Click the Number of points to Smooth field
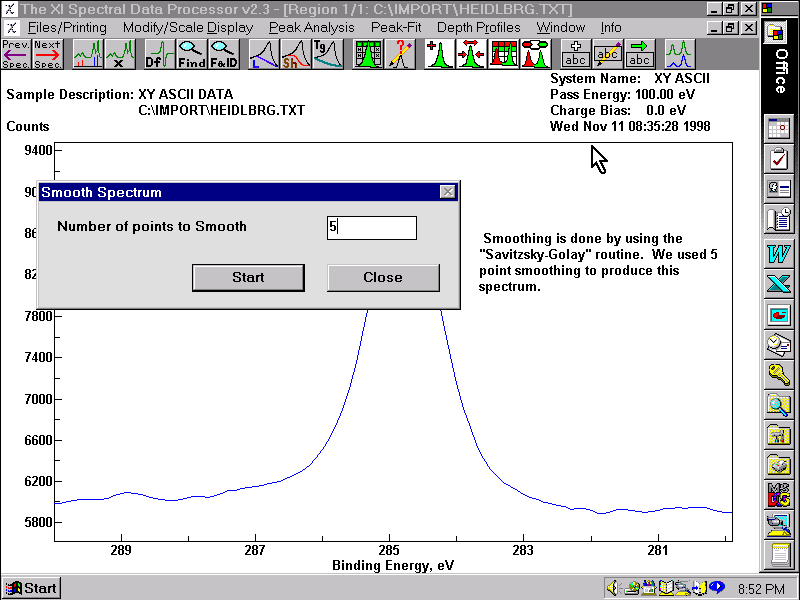This screenshot has width=800, height=600. coord(371,227)
